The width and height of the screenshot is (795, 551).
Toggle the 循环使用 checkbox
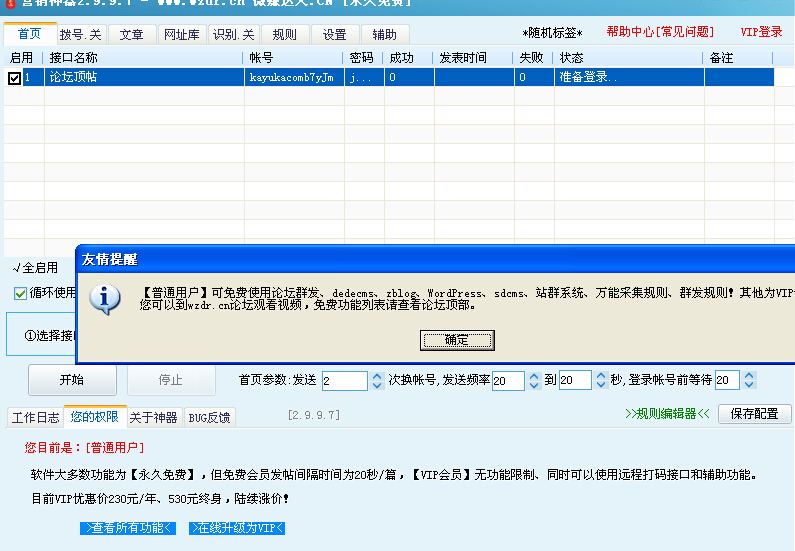tap(20, 293)
